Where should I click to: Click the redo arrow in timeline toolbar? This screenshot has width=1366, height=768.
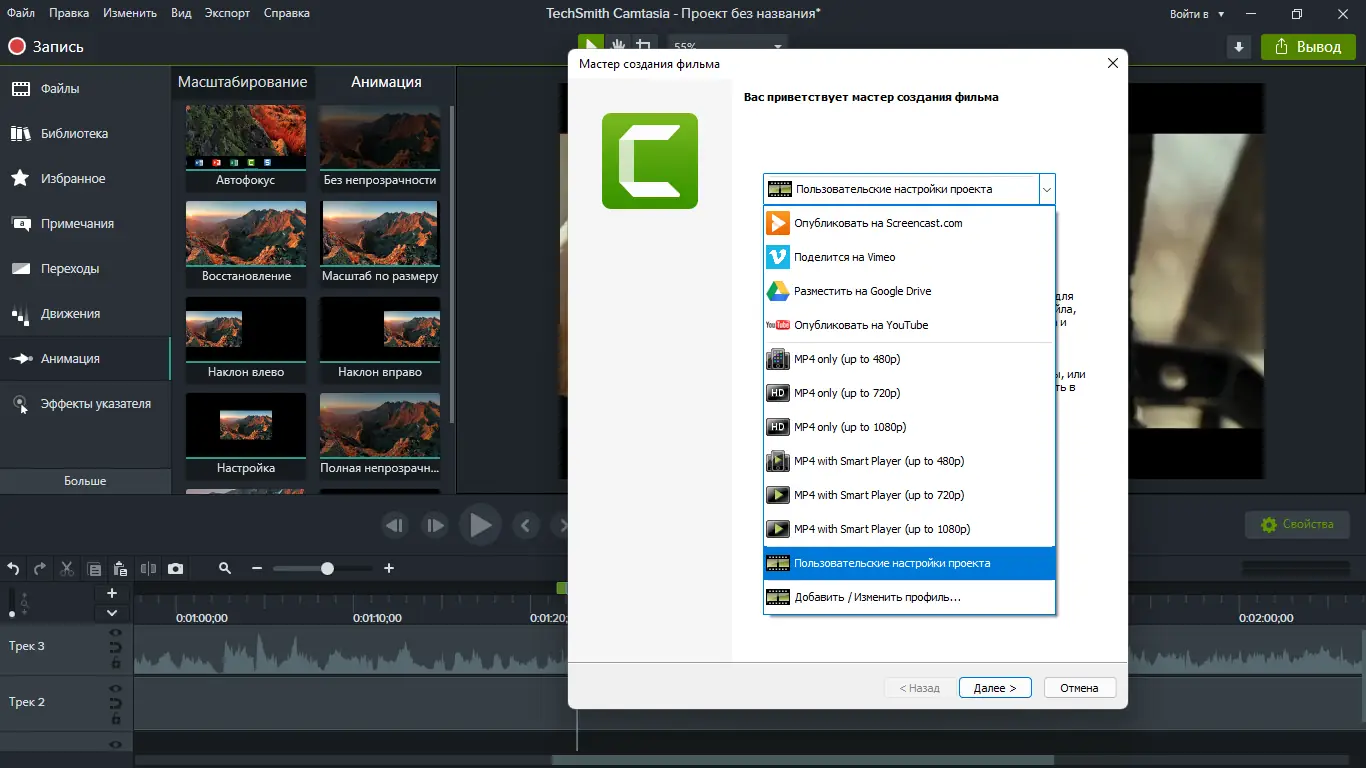tap(40, 568)
